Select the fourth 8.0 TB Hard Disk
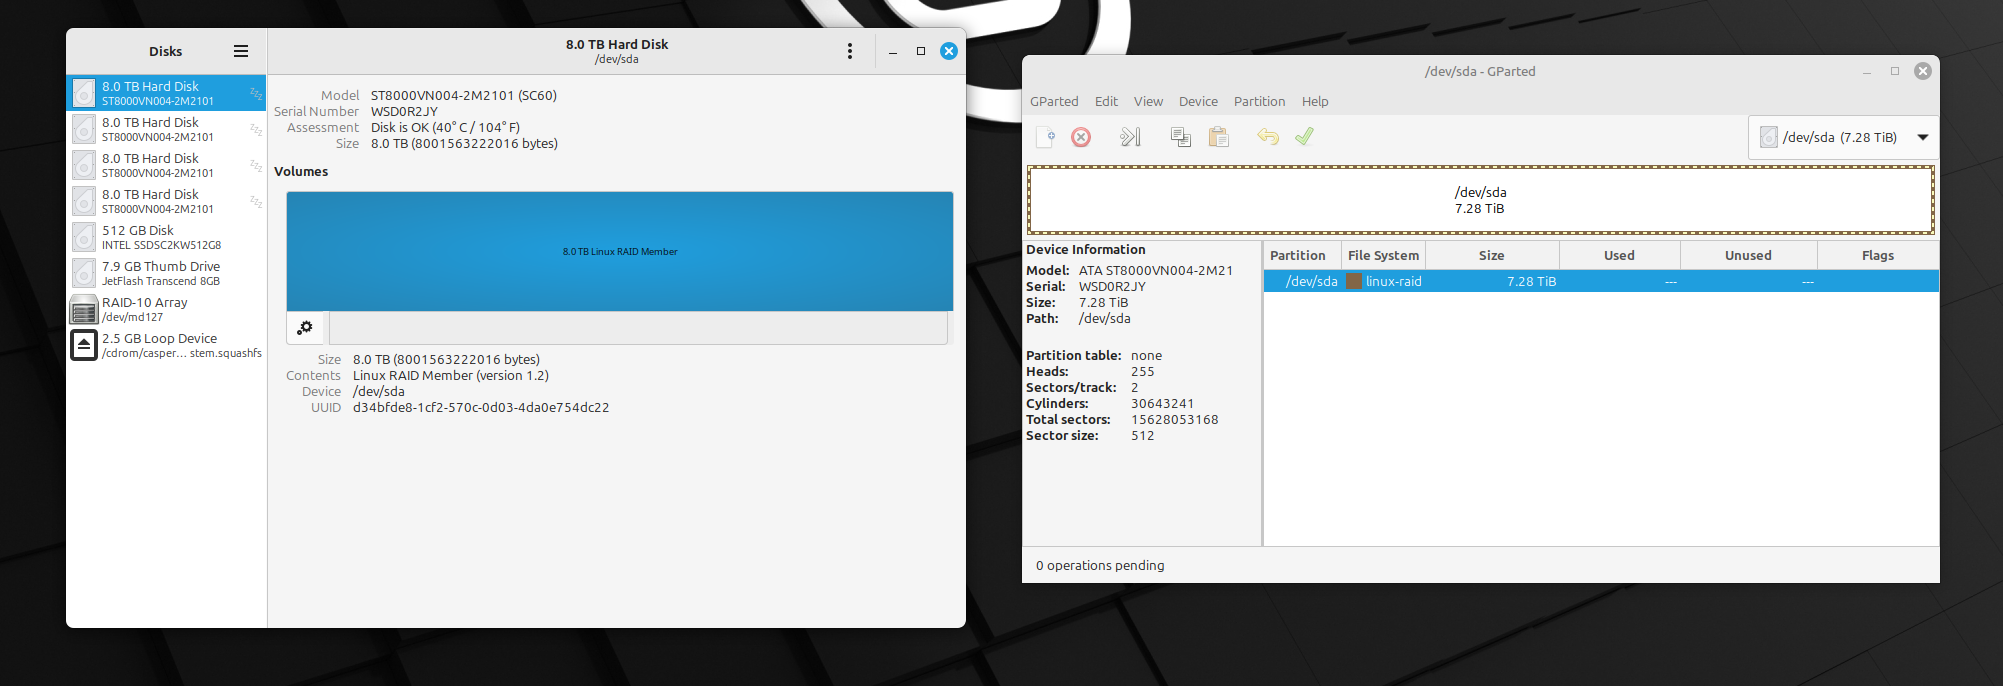 [x=166, y=201]
